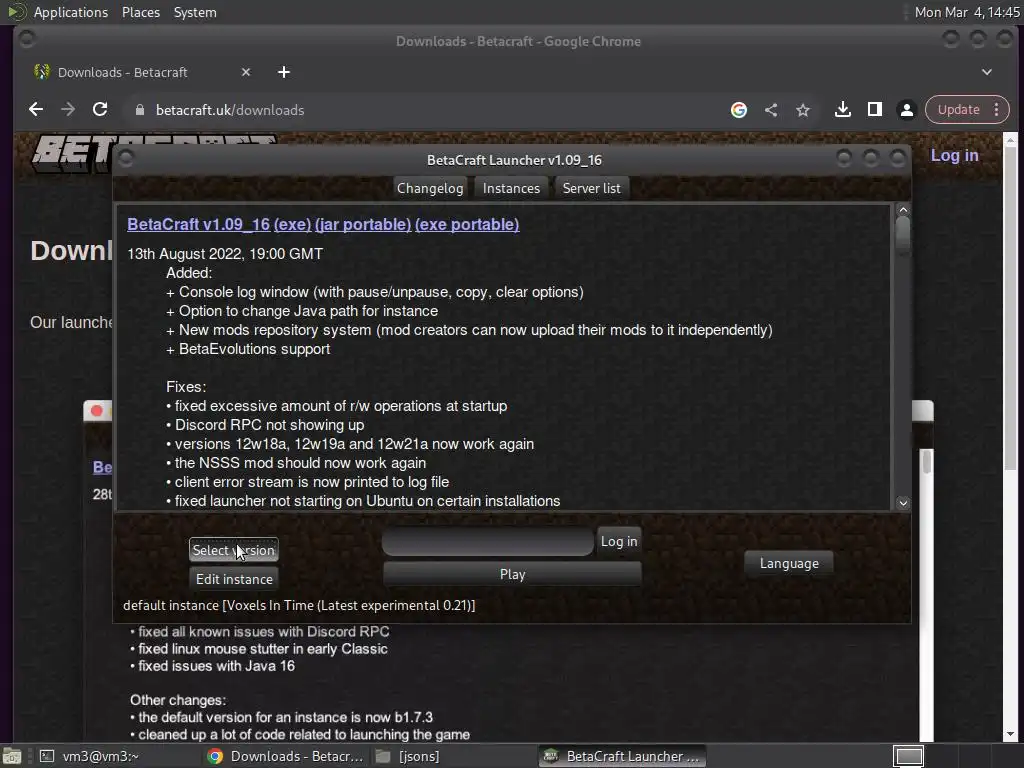Switch to Downloads - Betacraft Chrome taskbar item

click(285, 756)
